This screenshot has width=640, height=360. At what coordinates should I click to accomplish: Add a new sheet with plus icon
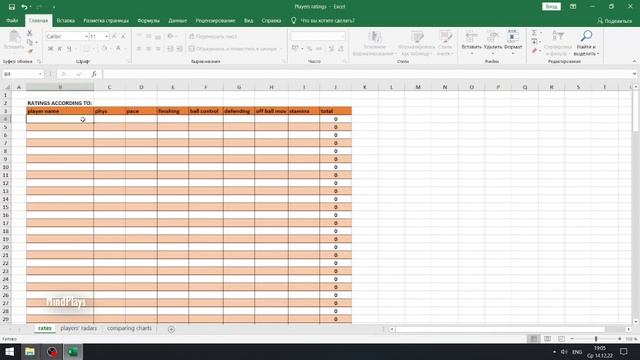click(x=171, y=329)
